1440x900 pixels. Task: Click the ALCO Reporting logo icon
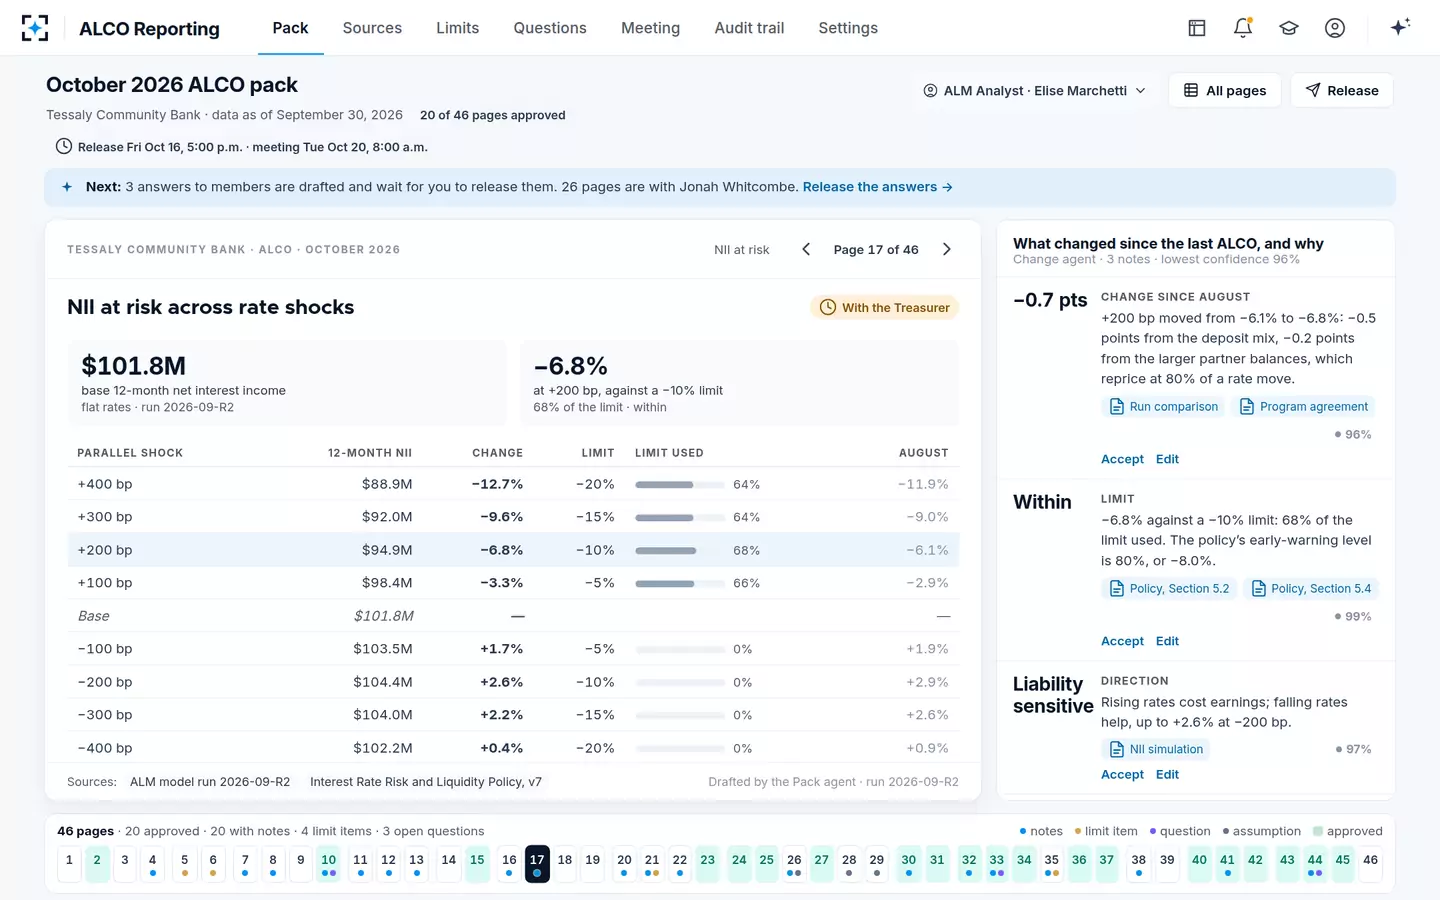35,28
